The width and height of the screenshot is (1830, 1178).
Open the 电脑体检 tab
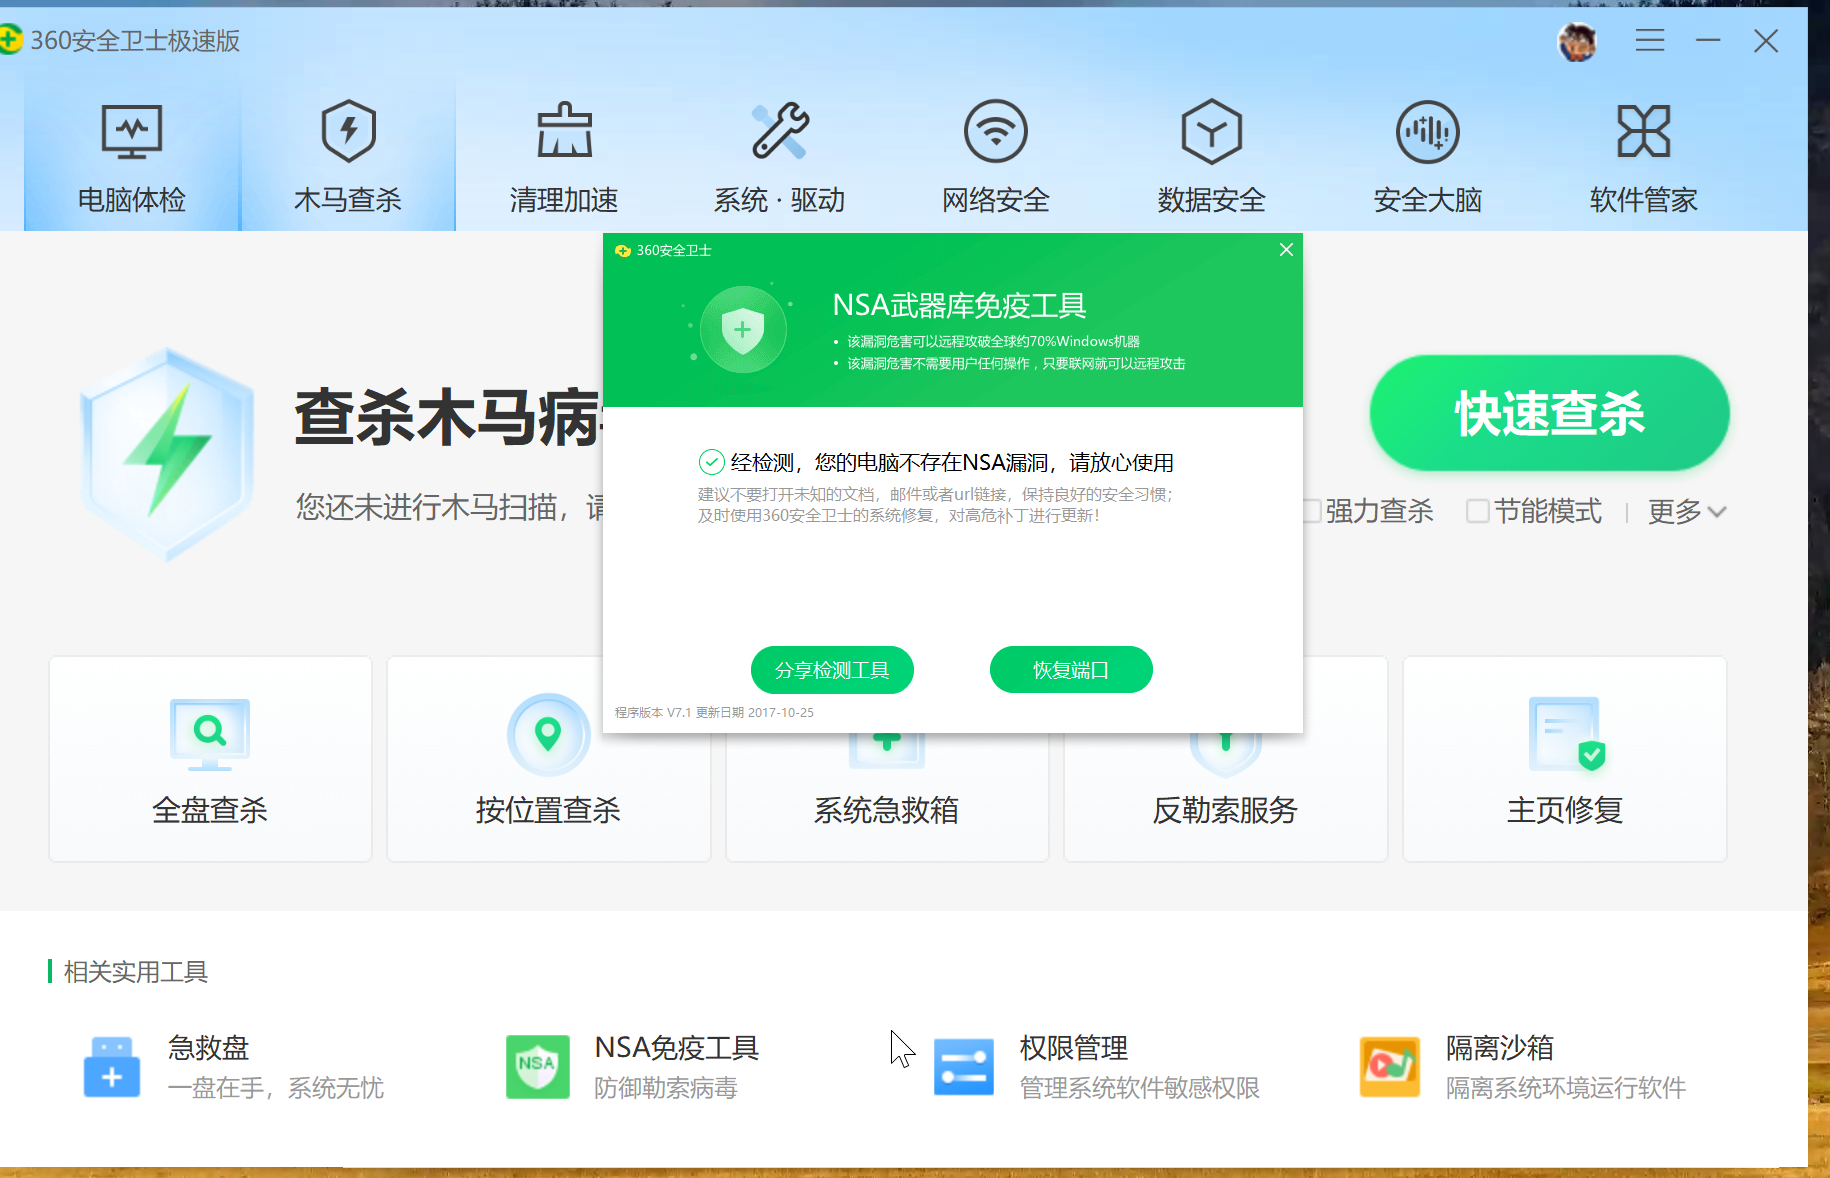click(x=132, y=156)
